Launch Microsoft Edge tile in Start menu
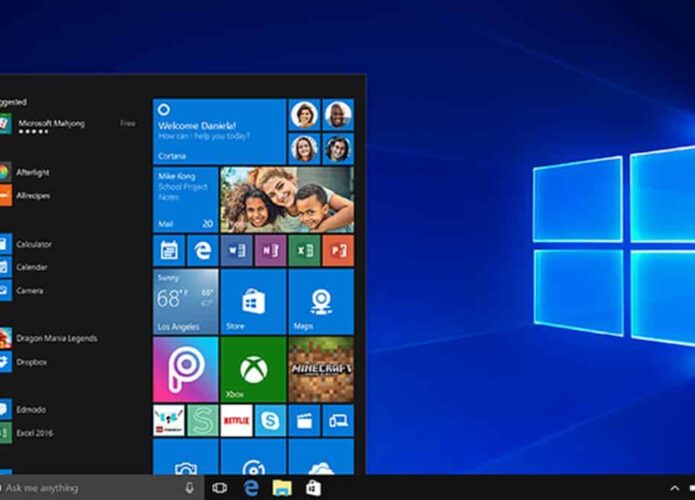 tap(203, 250)
